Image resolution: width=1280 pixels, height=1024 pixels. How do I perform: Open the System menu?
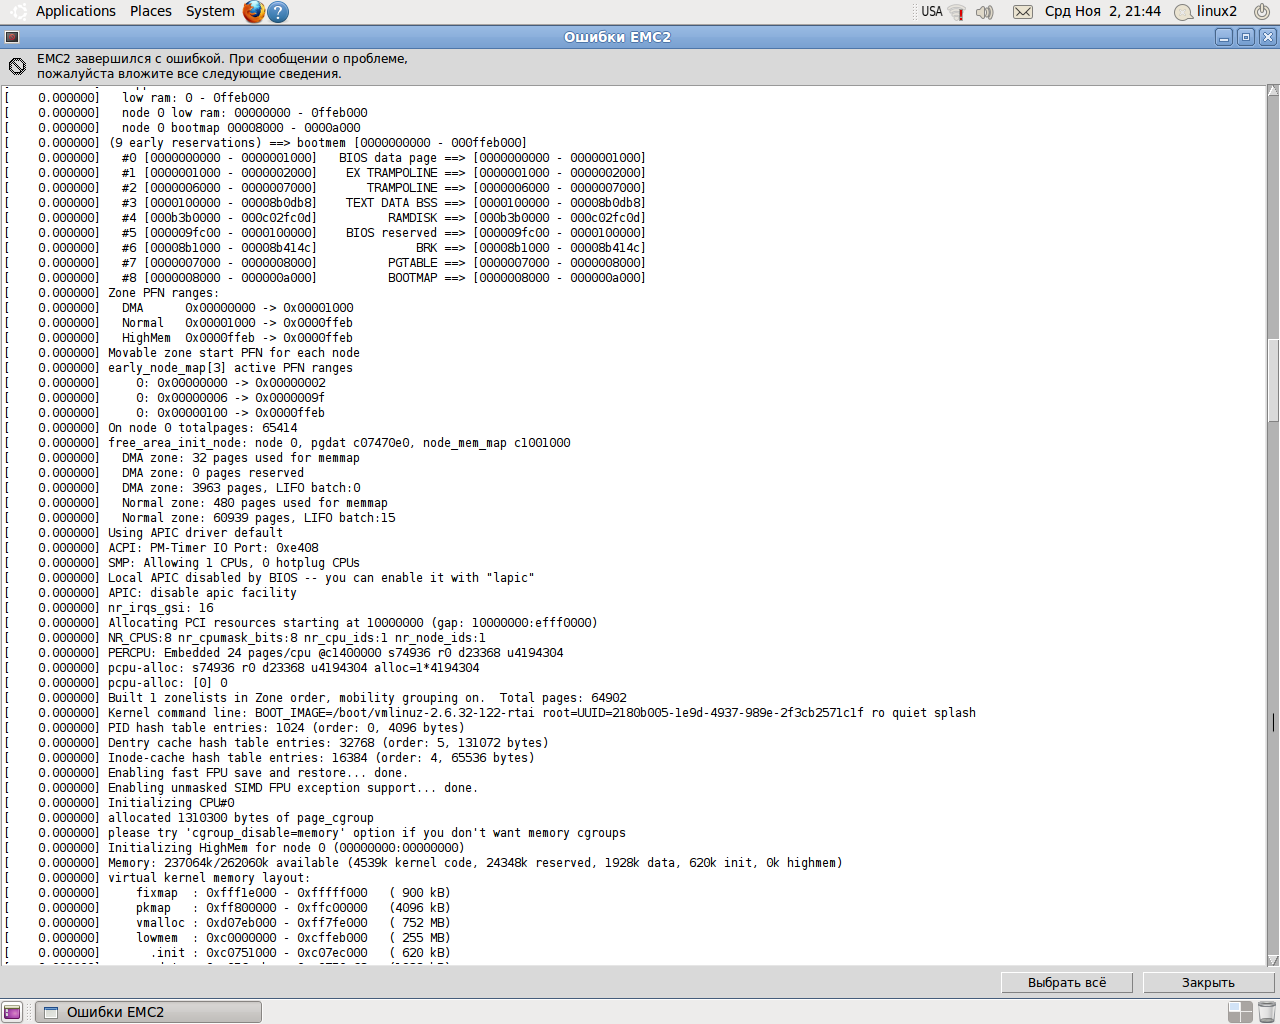[x=210, y=11]
